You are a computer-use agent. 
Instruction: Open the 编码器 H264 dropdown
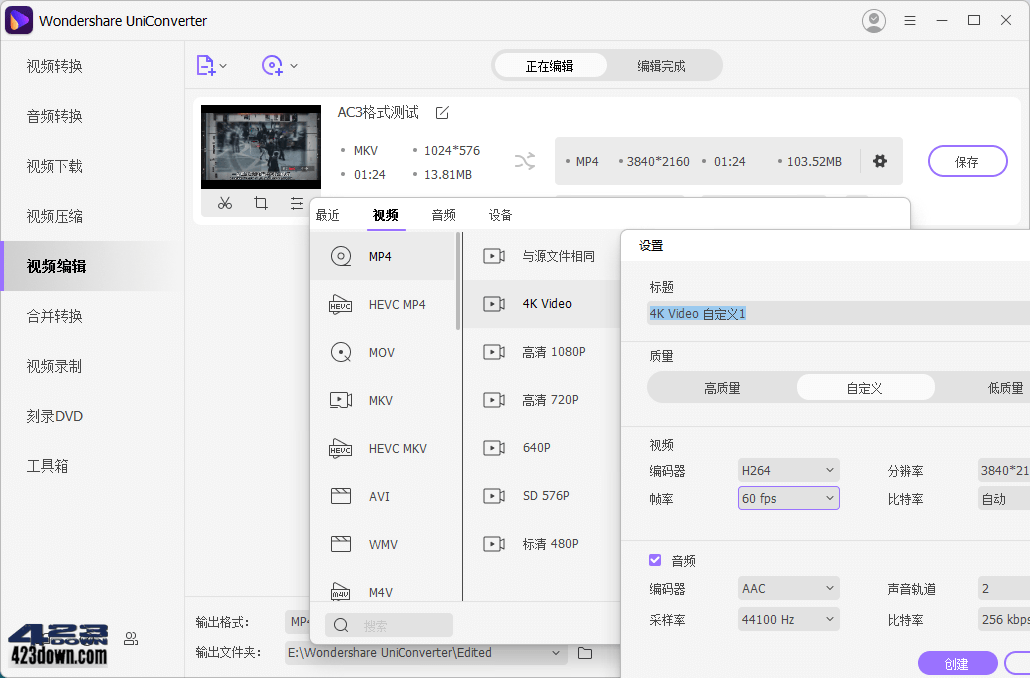(x=788, y=469)
